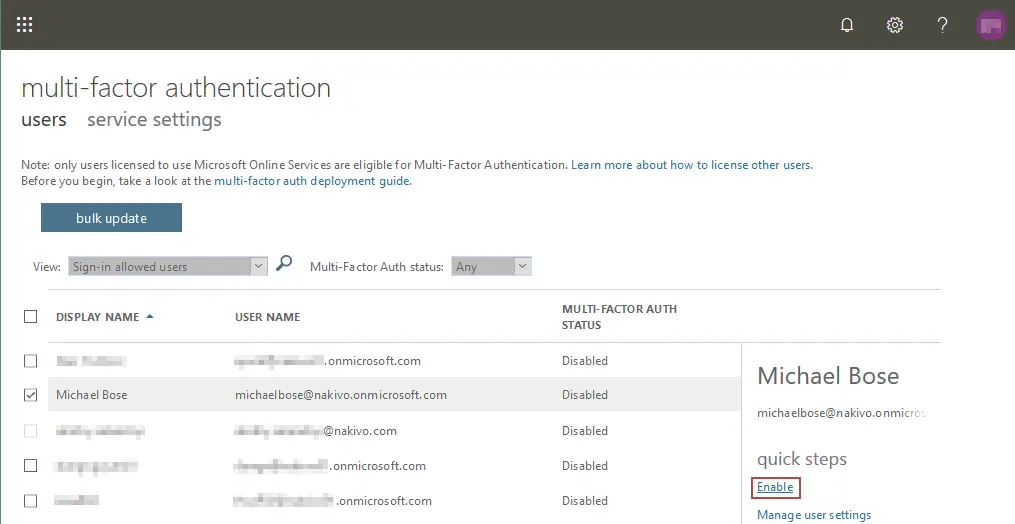Image resolution: width=1015 pixels, height=524 pixels.
Task: Open the help question mark icon
Action: point(942,25)
